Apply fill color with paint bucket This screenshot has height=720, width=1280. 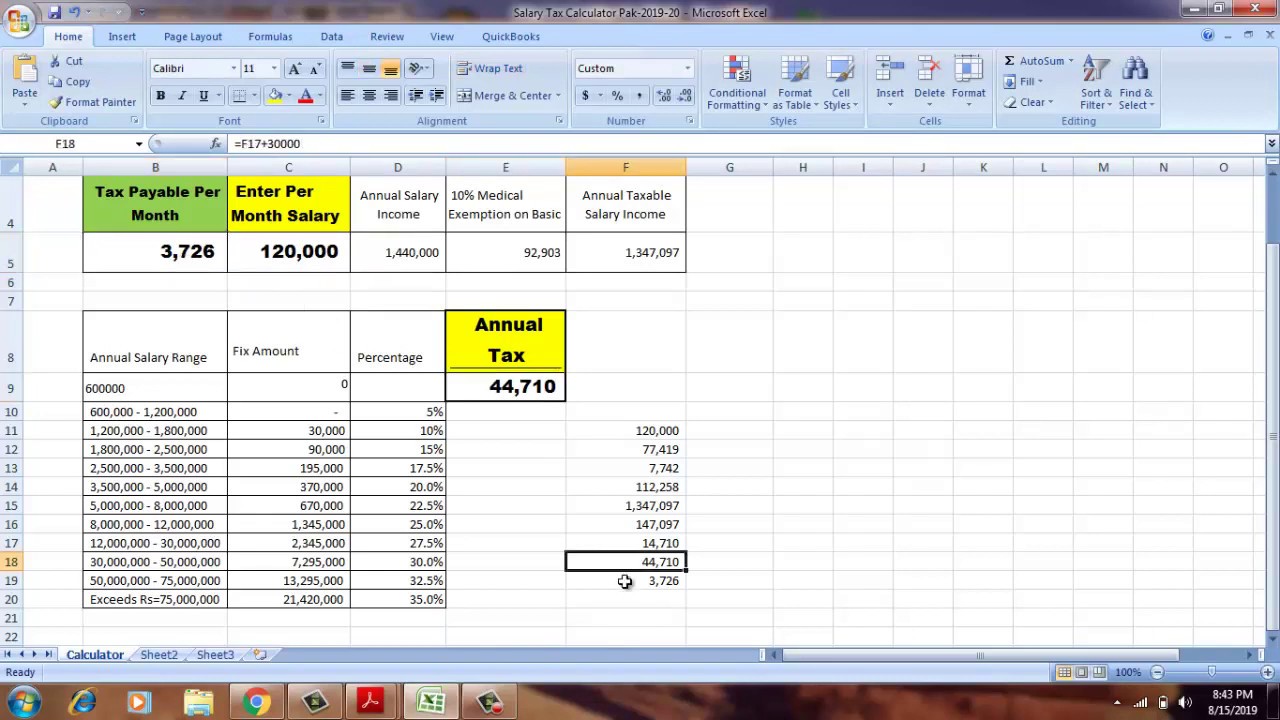coord(274,96)
